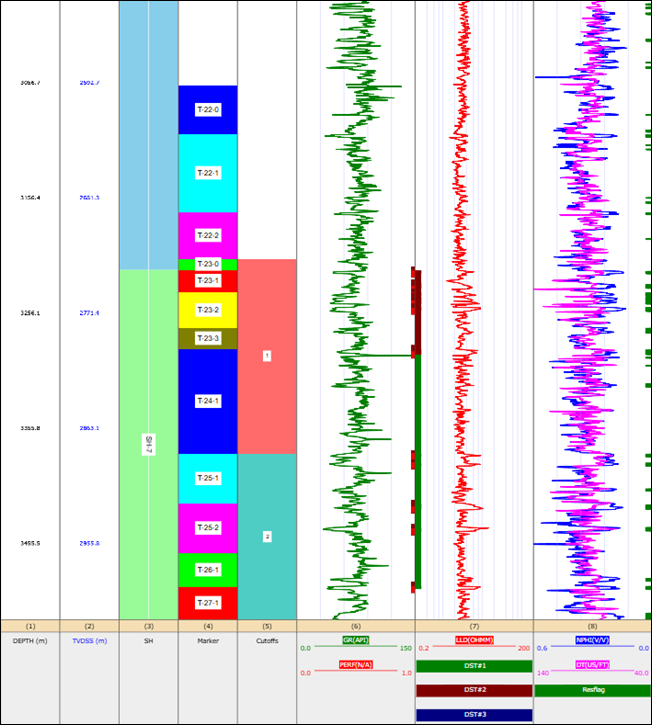
Task: Click the T-27-1 red marker zone
Action: pos(208,603)
